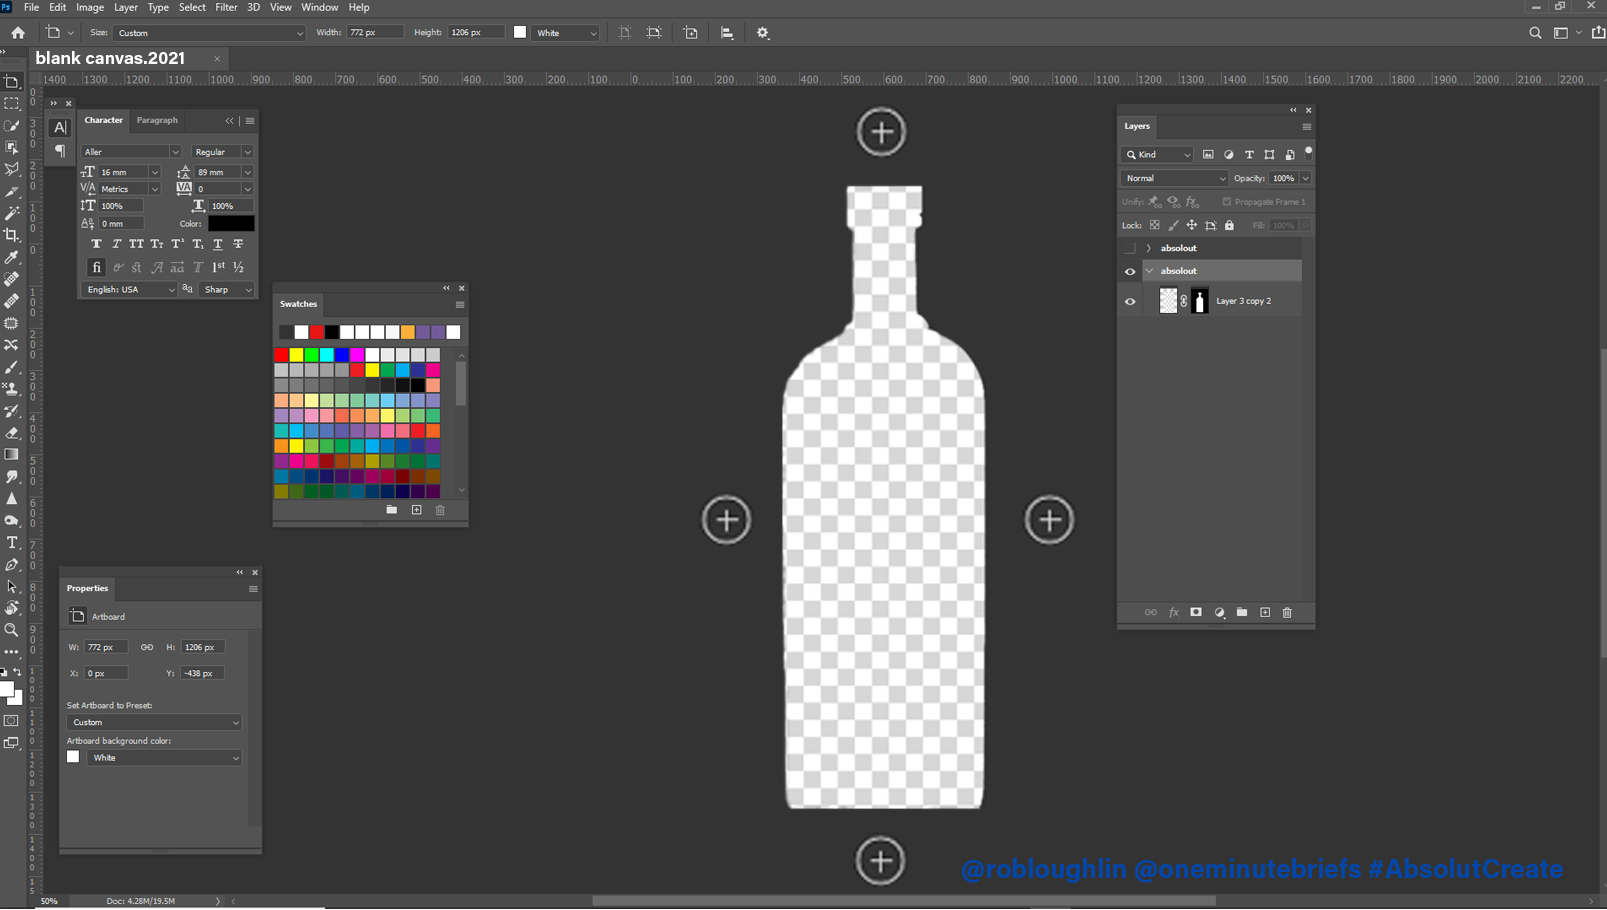
Task: Set artboard to portrait orientation
Action: point(625,33)
